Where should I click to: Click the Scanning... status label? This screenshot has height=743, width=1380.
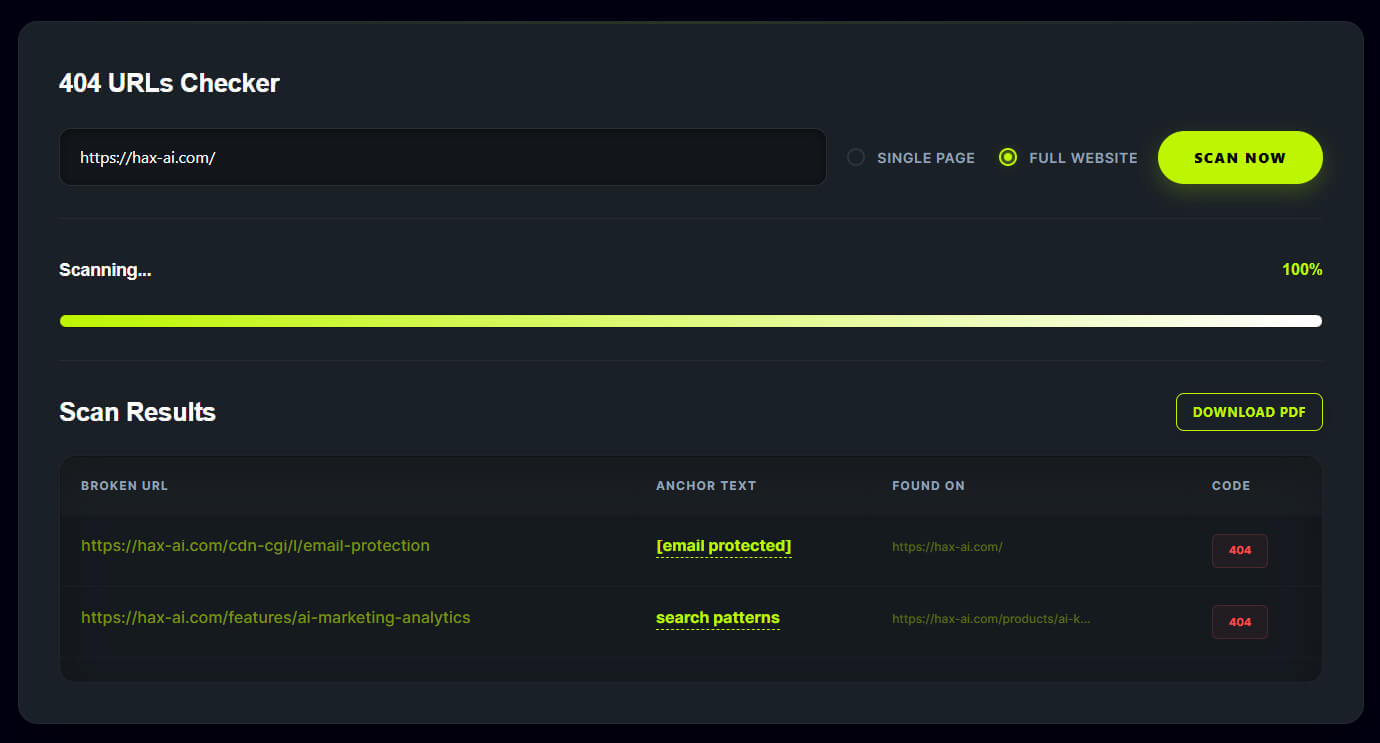tap(105, 270)
